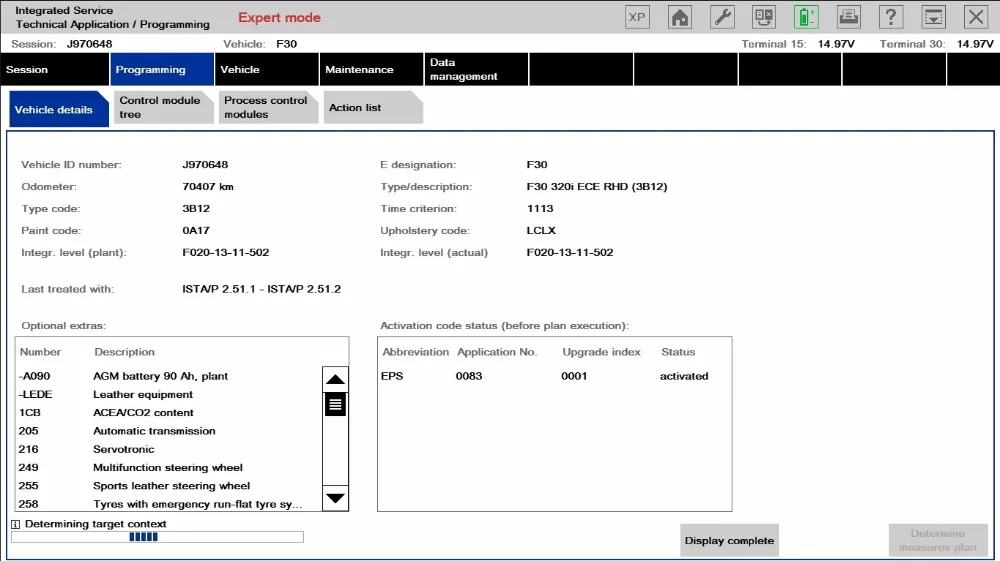The height and width of the screenshot is (561, 1000).
Task: Click the Determine measures plan button
Action: pyautogui.click(x=938, y=541)
